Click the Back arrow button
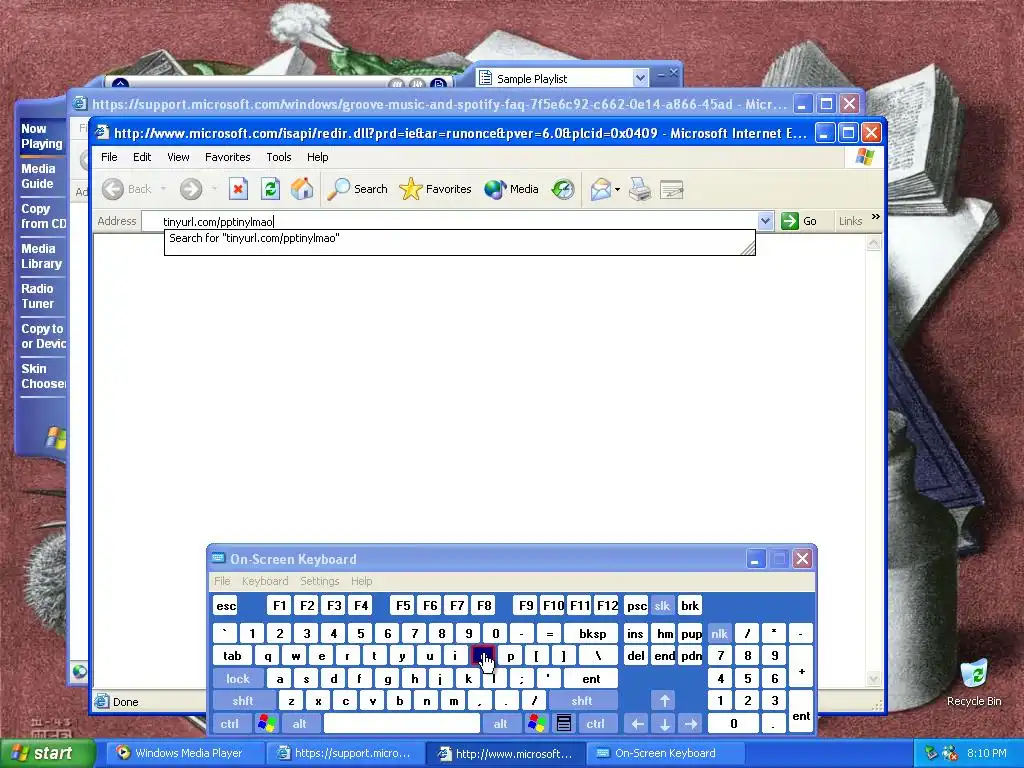This screenshot has height=768, width=1024. pyautogui.click(x=113, y=189)
